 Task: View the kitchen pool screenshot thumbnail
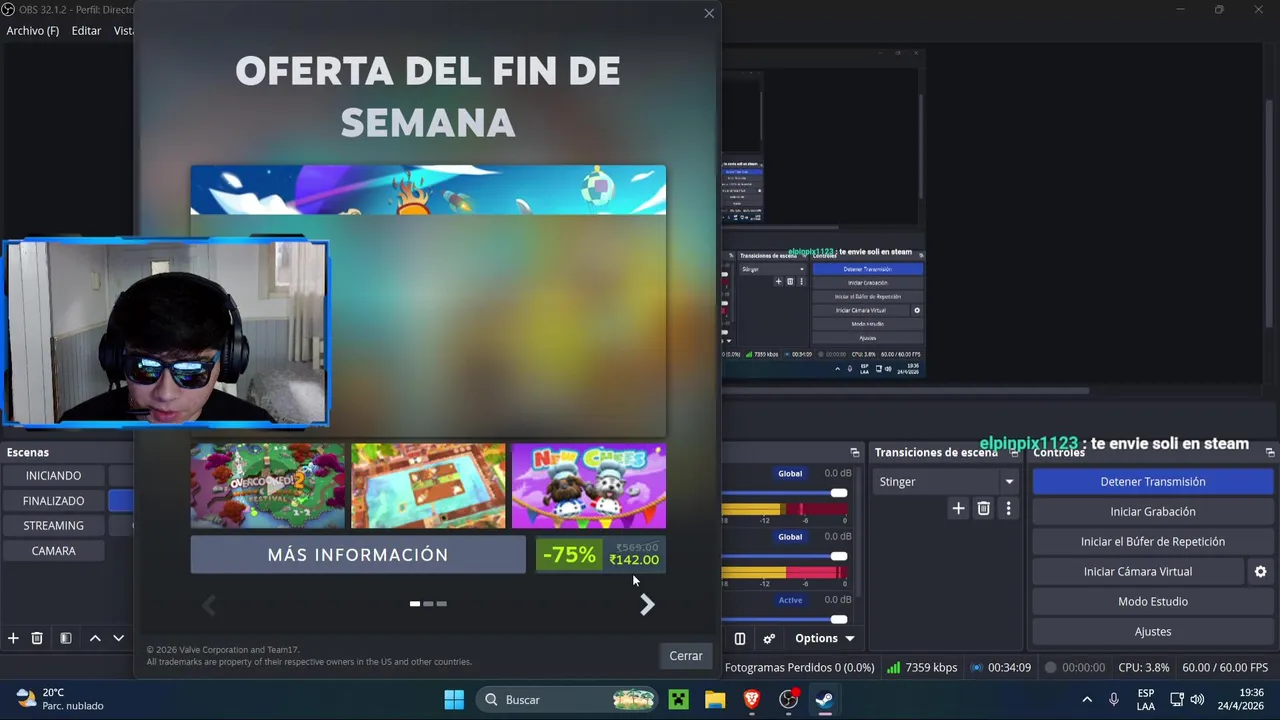[x=428, y=486]
